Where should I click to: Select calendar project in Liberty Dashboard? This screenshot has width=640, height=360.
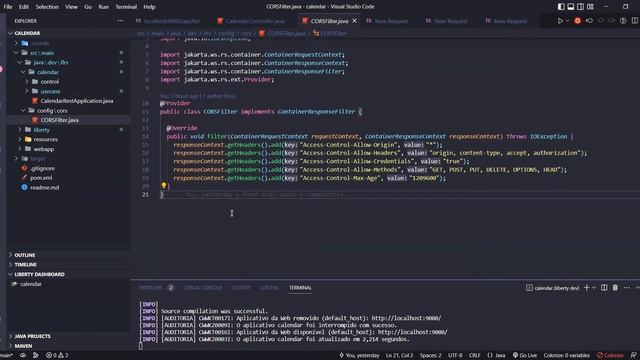click(x=31, y=284)
